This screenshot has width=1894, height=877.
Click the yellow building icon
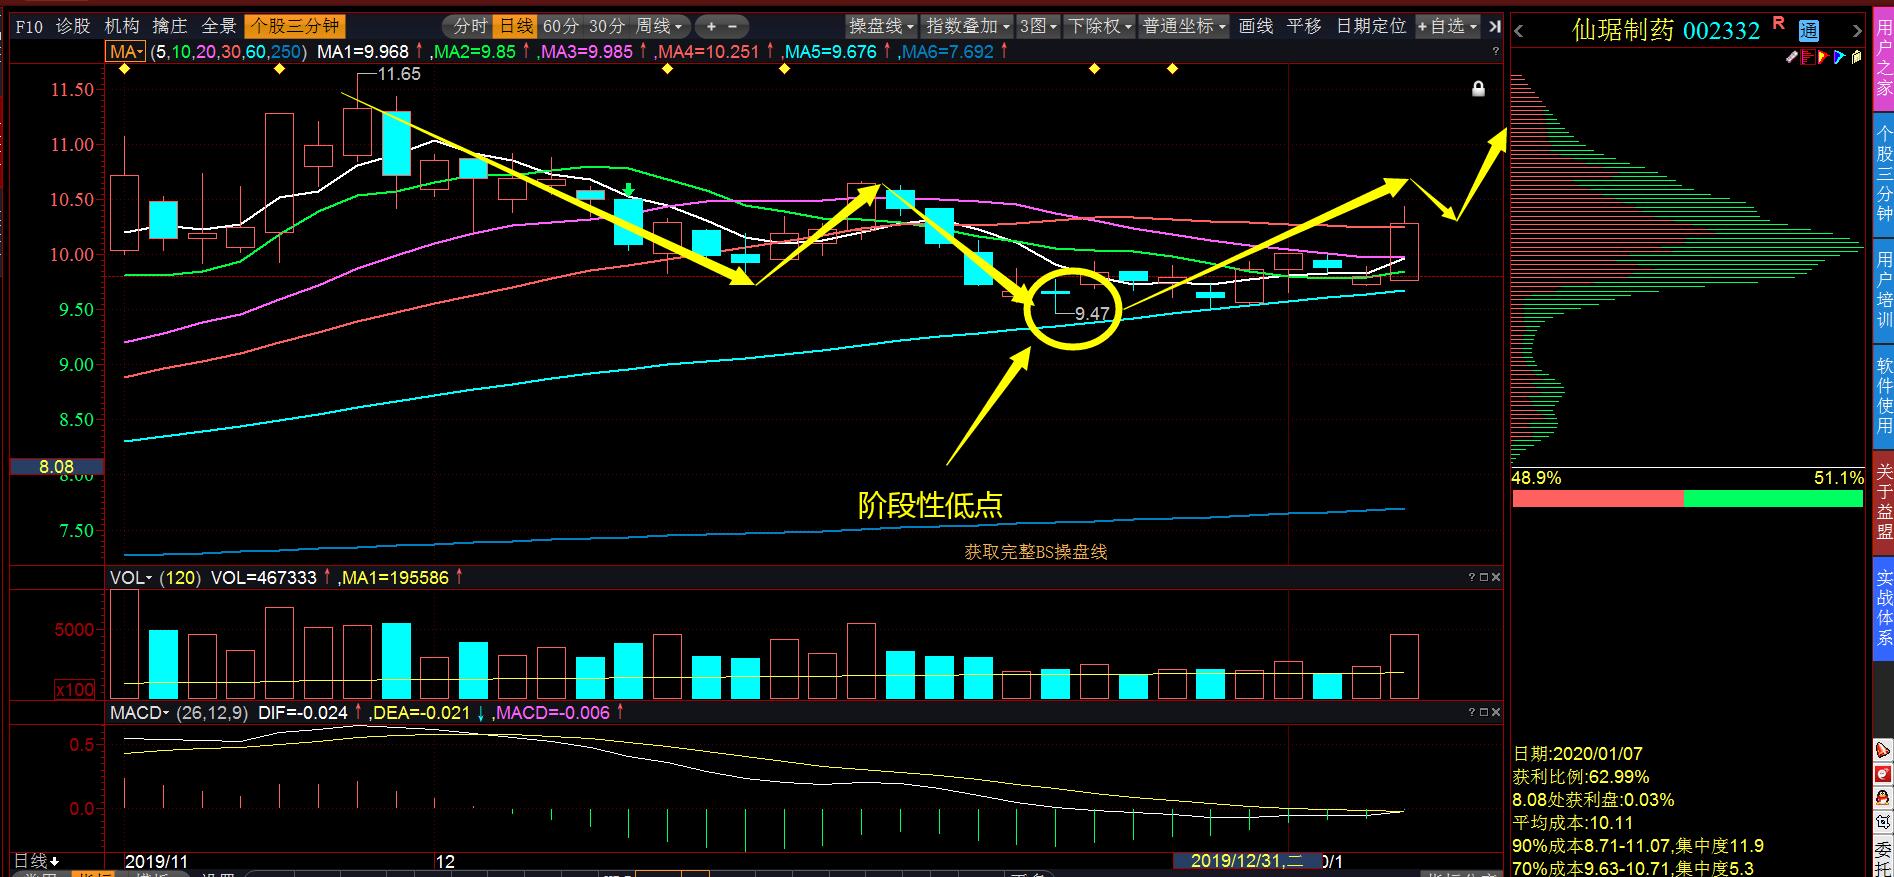pyautogui.click(x=1856, y=58)
